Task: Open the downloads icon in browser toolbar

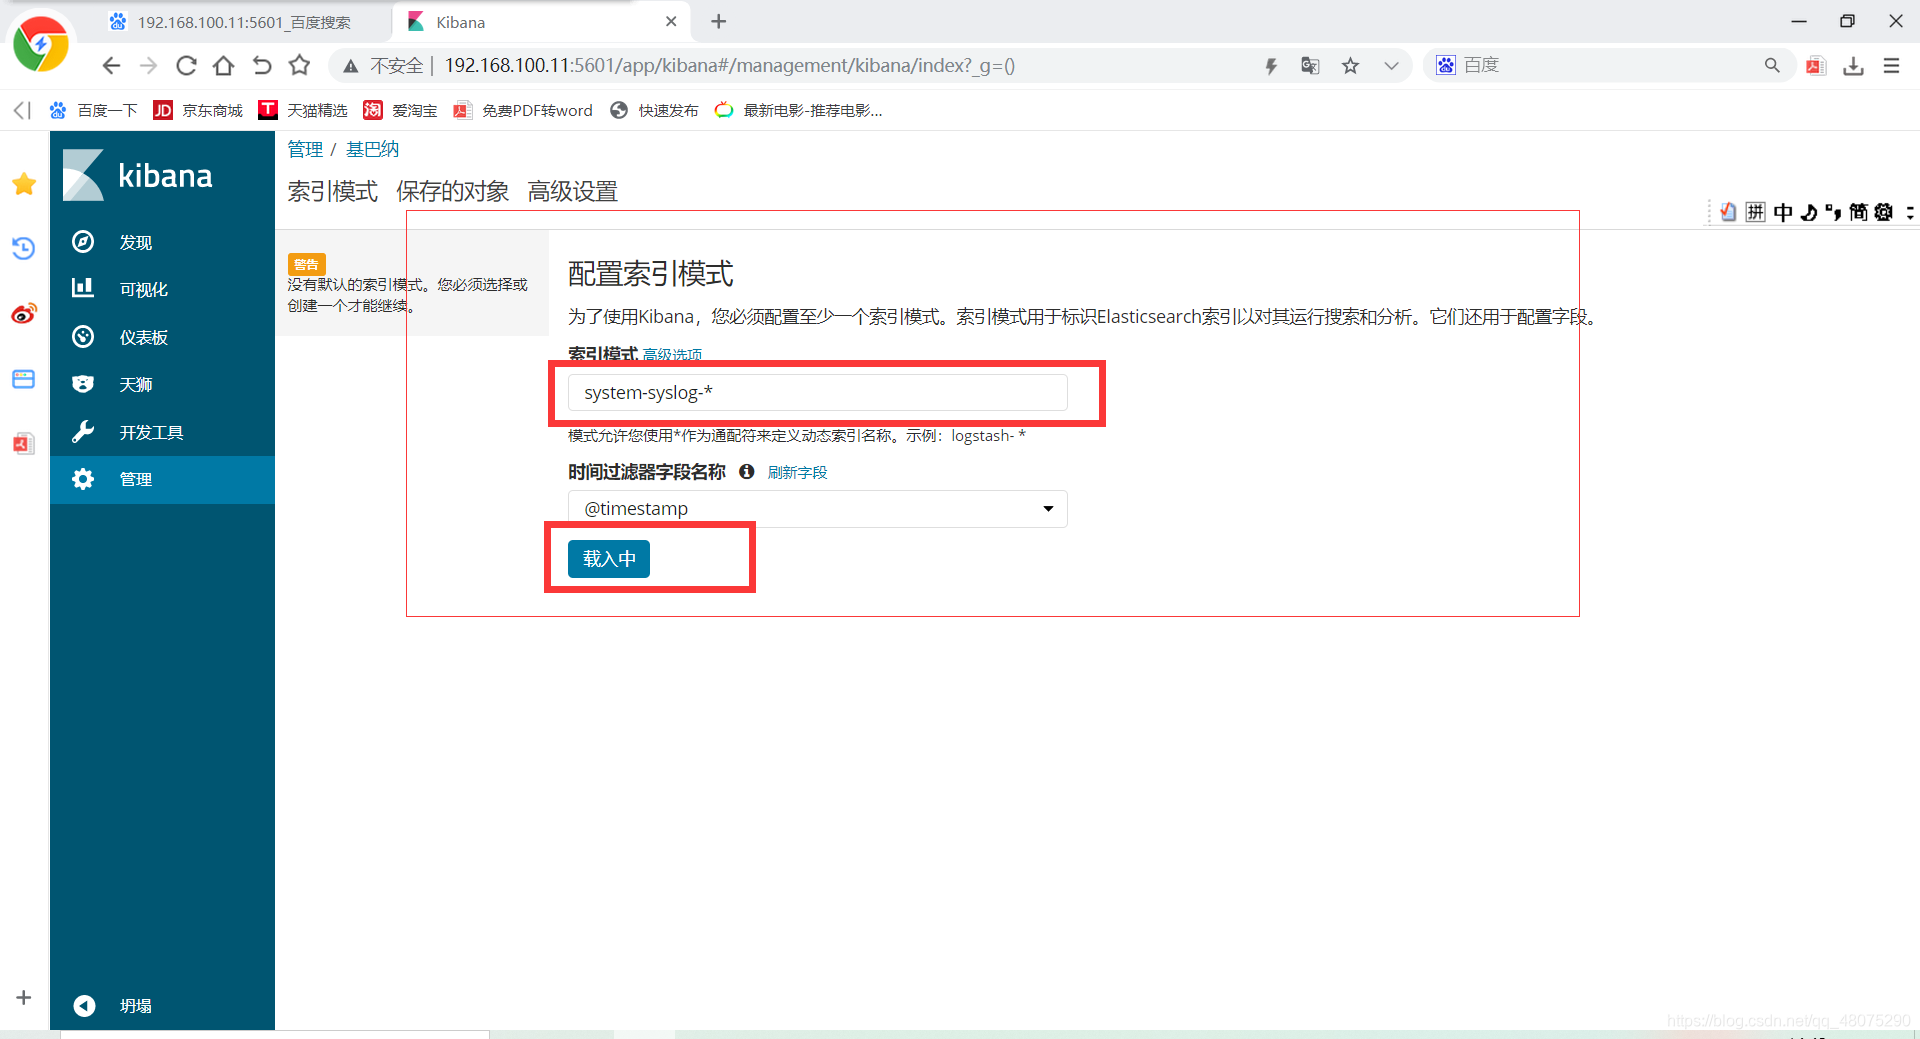Action: 1853,66
